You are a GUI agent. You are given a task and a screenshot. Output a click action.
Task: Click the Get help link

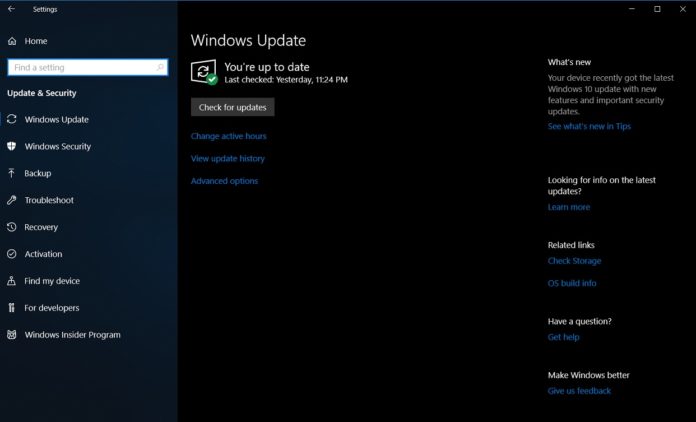click(563, 337)
